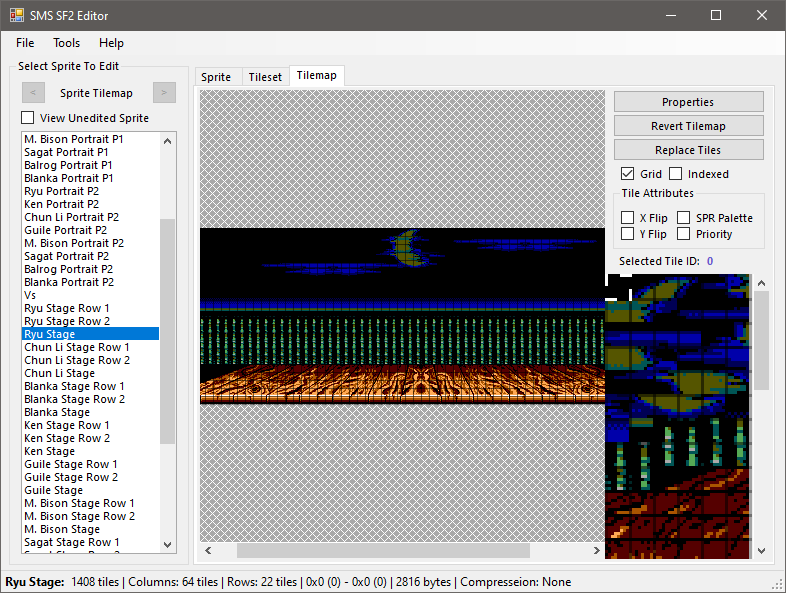
Task: Click the Revert Tilemap button
Action: 688,126
